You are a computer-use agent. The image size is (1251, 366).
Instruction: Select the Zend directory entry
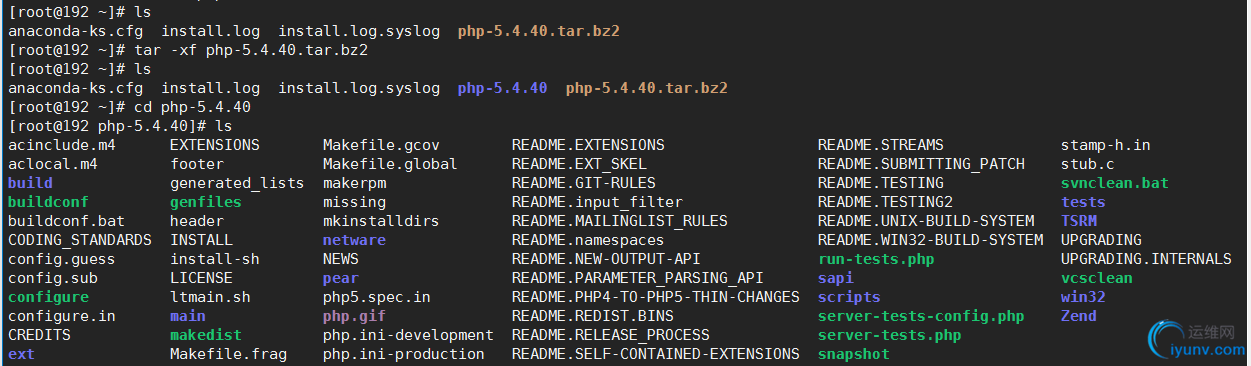click(1079, 316)
